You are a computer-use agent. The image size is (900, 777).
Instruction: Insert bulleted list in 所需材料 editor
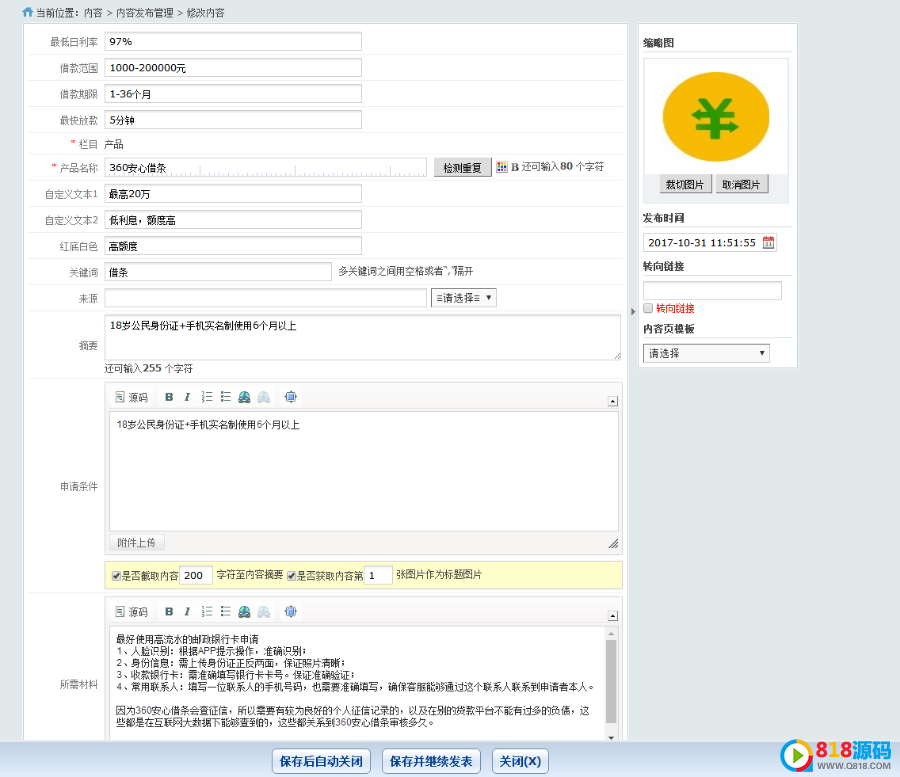coord(226,612)
